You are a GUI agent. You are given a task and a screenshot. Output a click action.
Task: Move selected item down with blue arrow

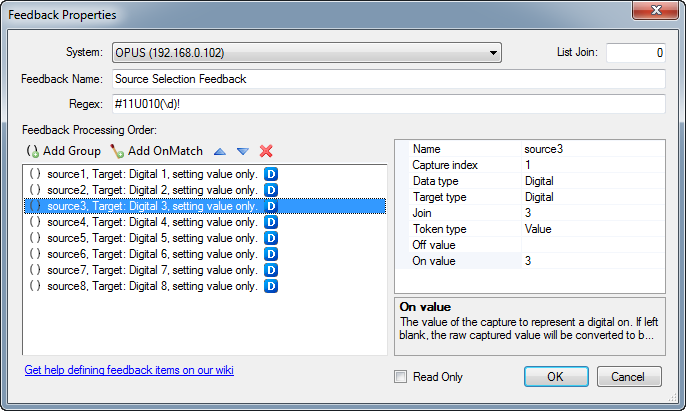click(243, 151)
